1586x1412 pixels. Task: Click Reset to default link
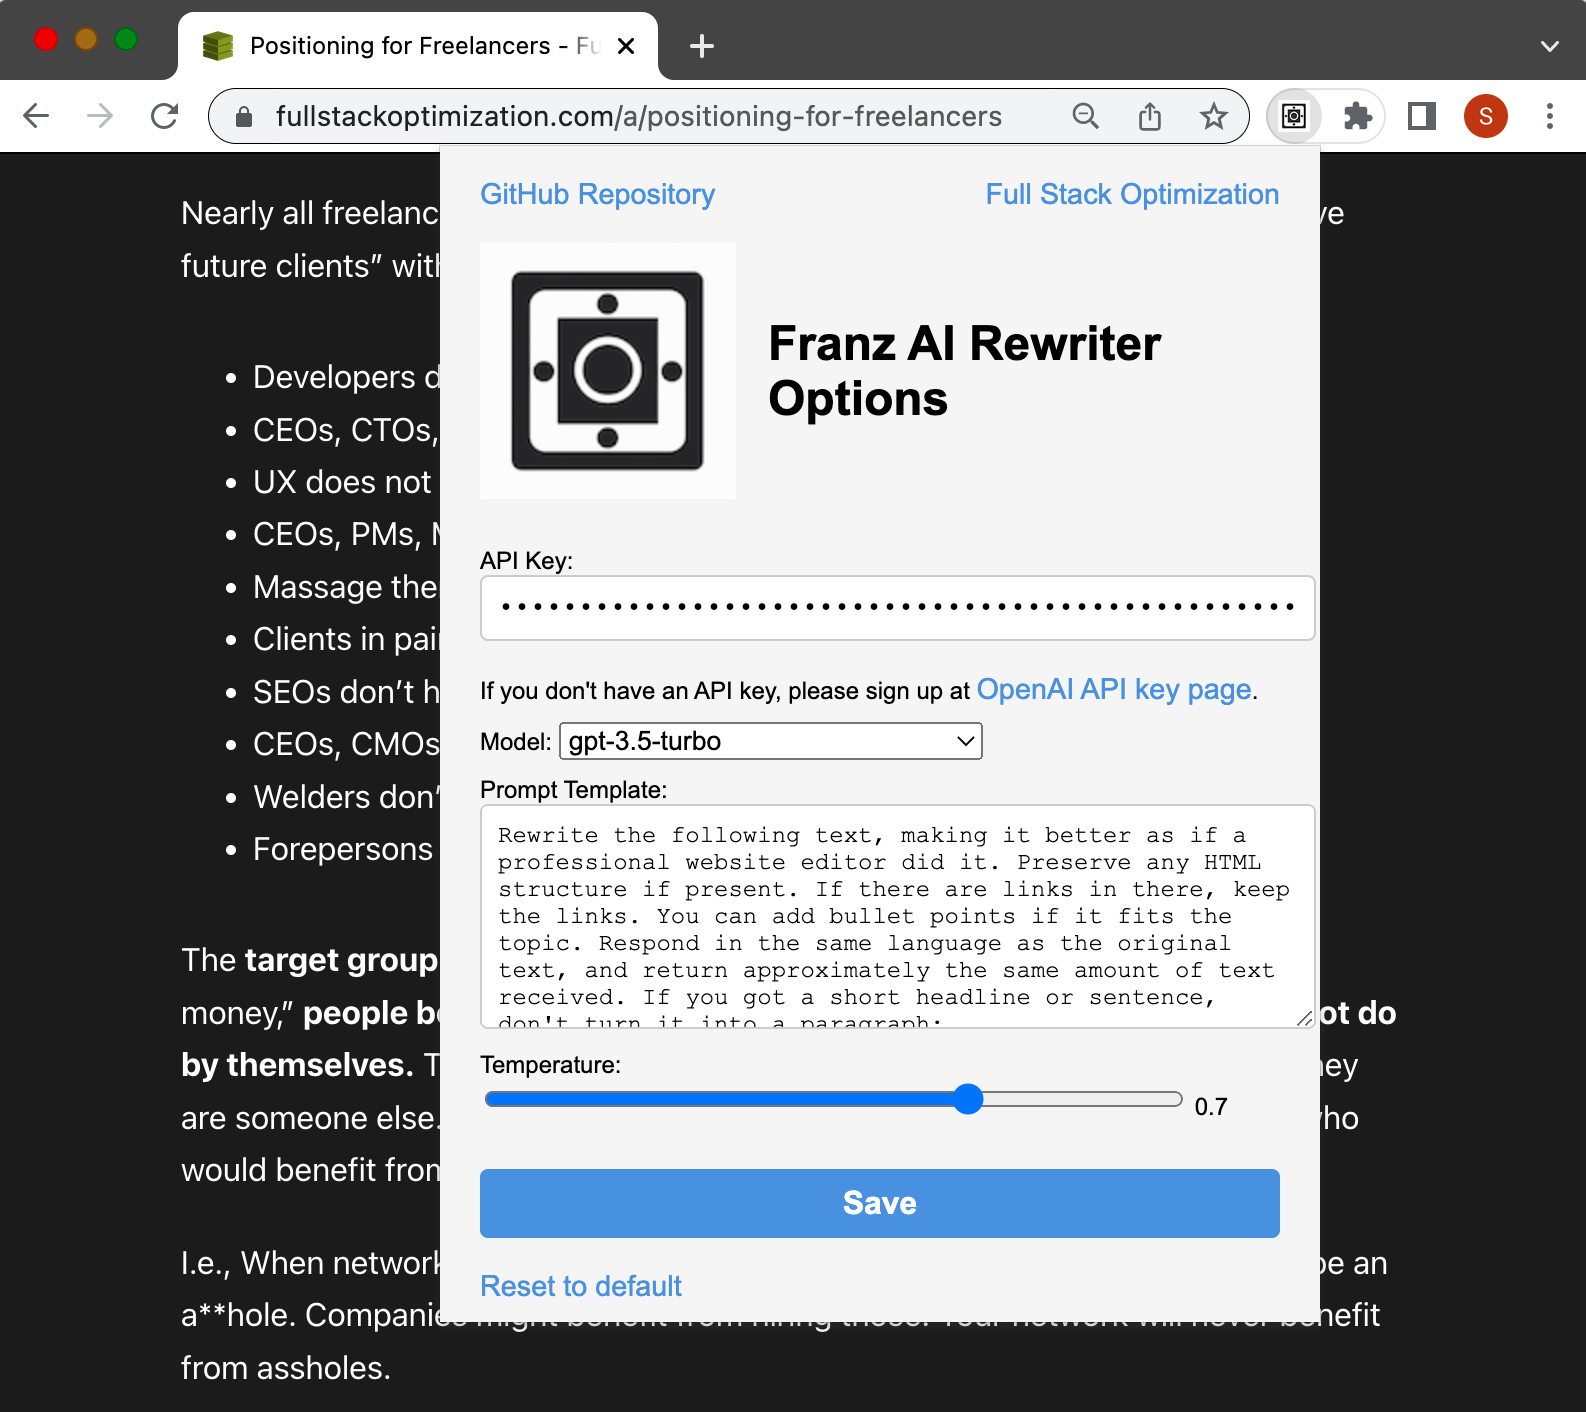(581, 1286)
